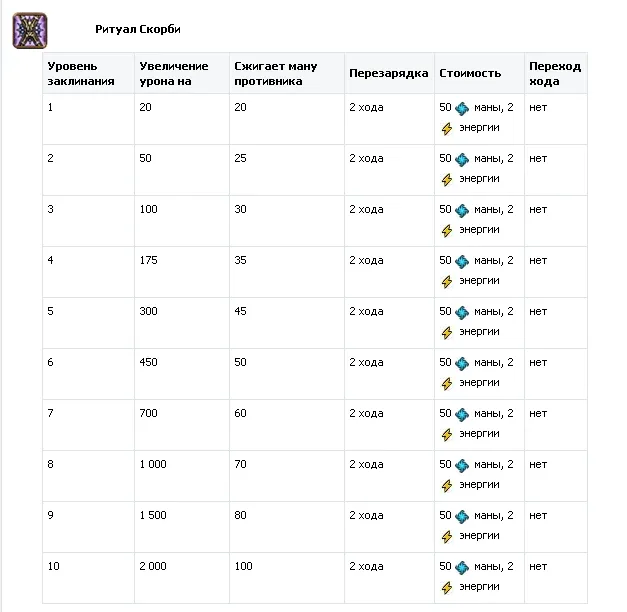Click the energy lightning icon in level 8 row
Screen dimensions: 627x612
[447, 485]
